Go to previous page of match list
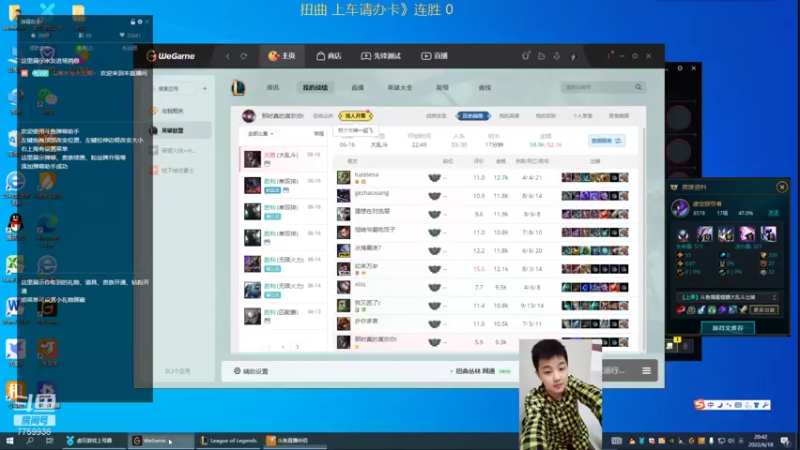The width and height of the screenshot is (800, 450). point(269,347)
